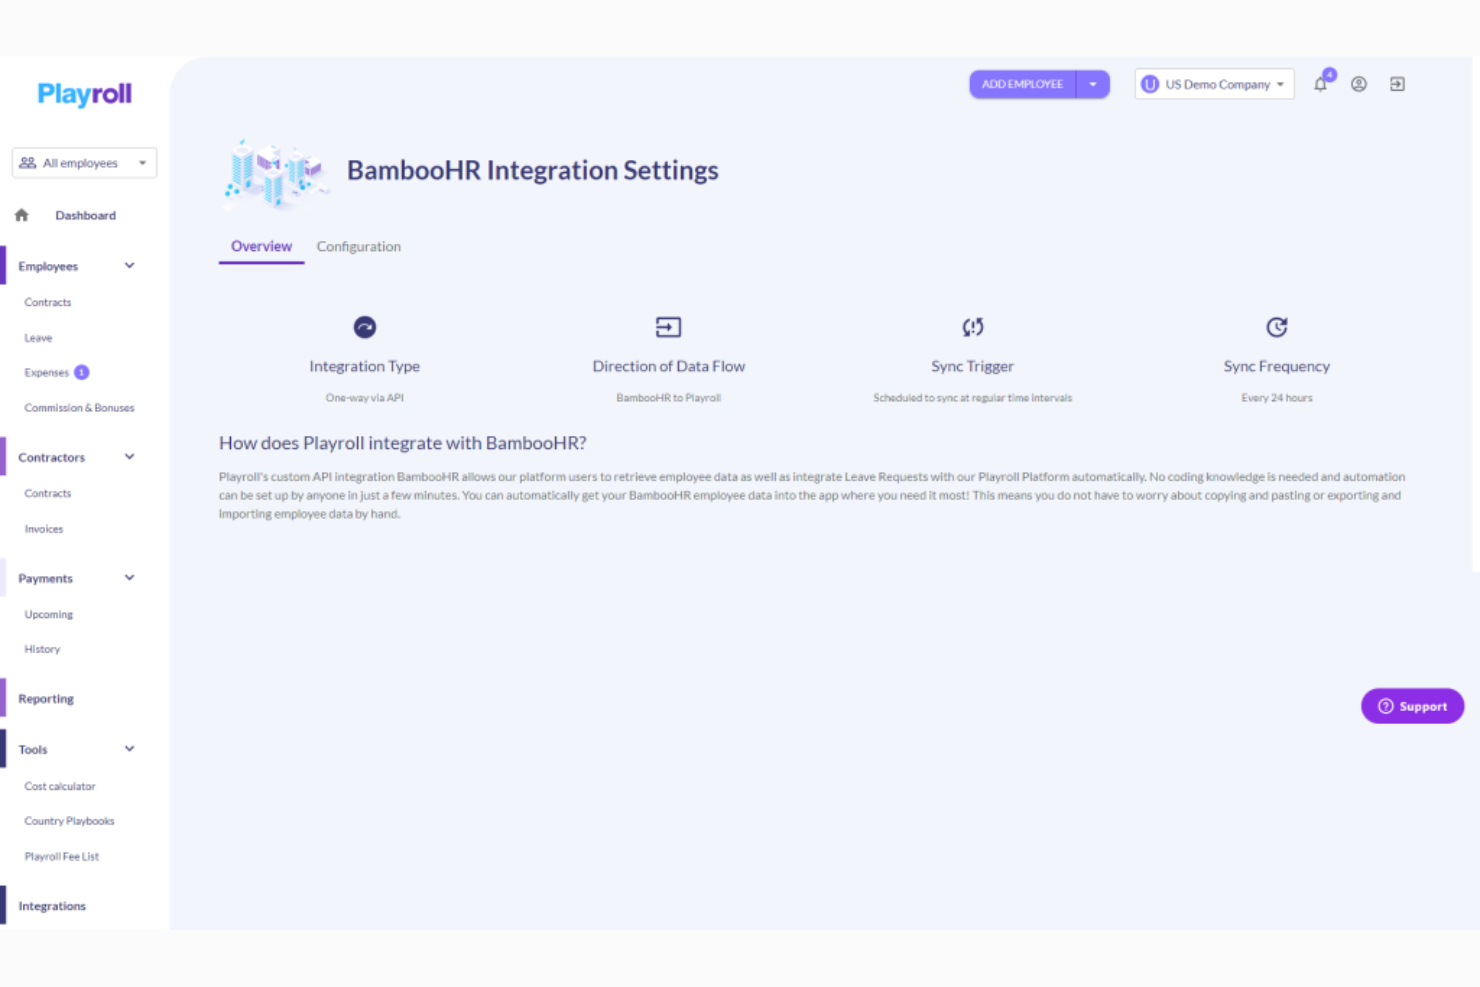Click the 'One-way via API' text
Screen dimensions: 1480x987
[x=365, y=398]
